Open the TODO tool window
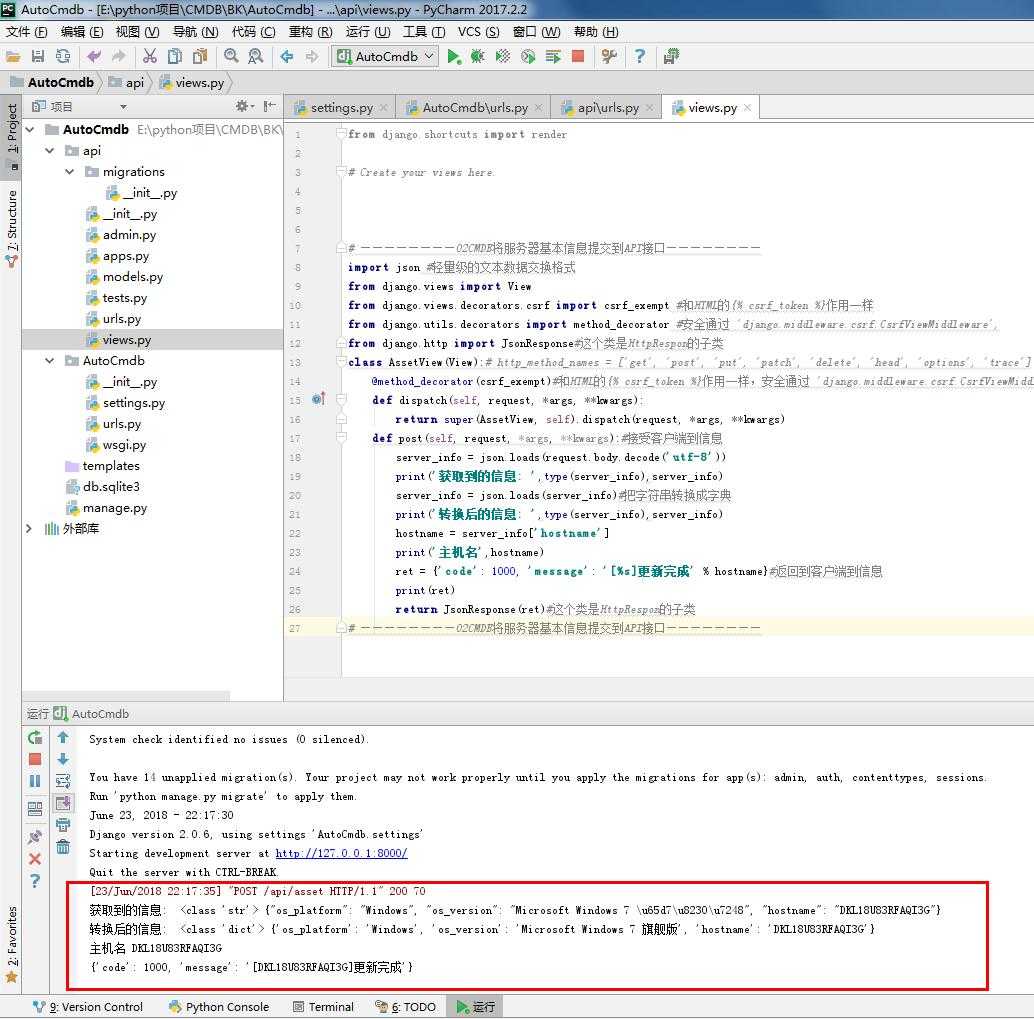Viewport: 1034px width, 1019px height. (x=406, y=1006)
